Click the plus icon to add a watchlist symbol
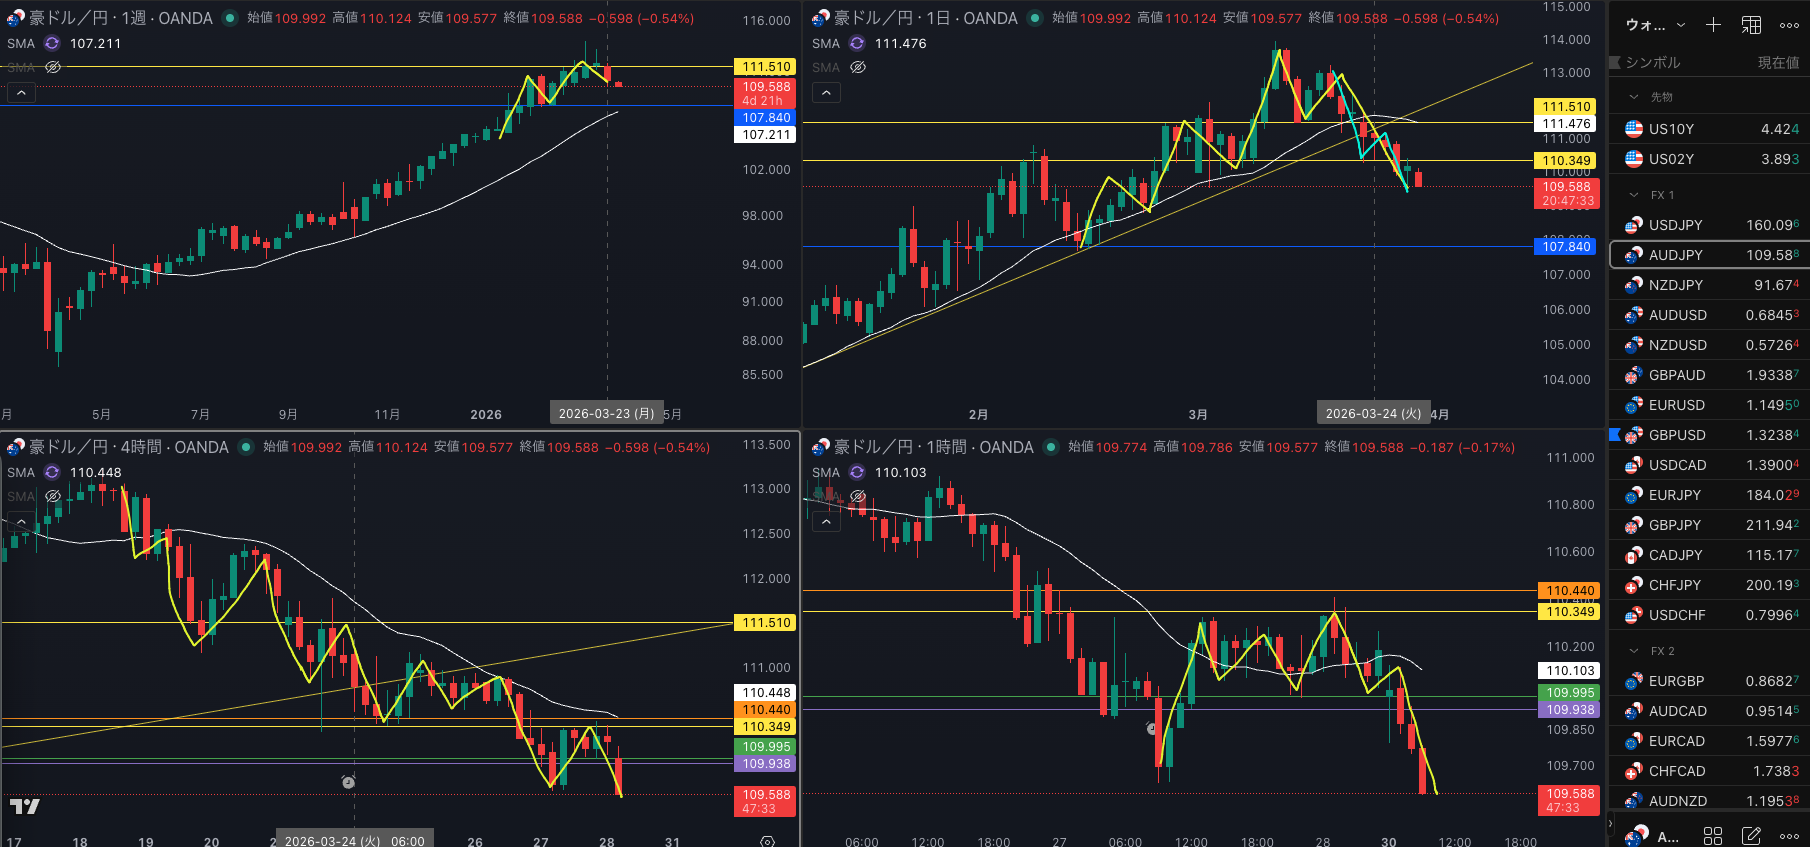 point(1713,25)
